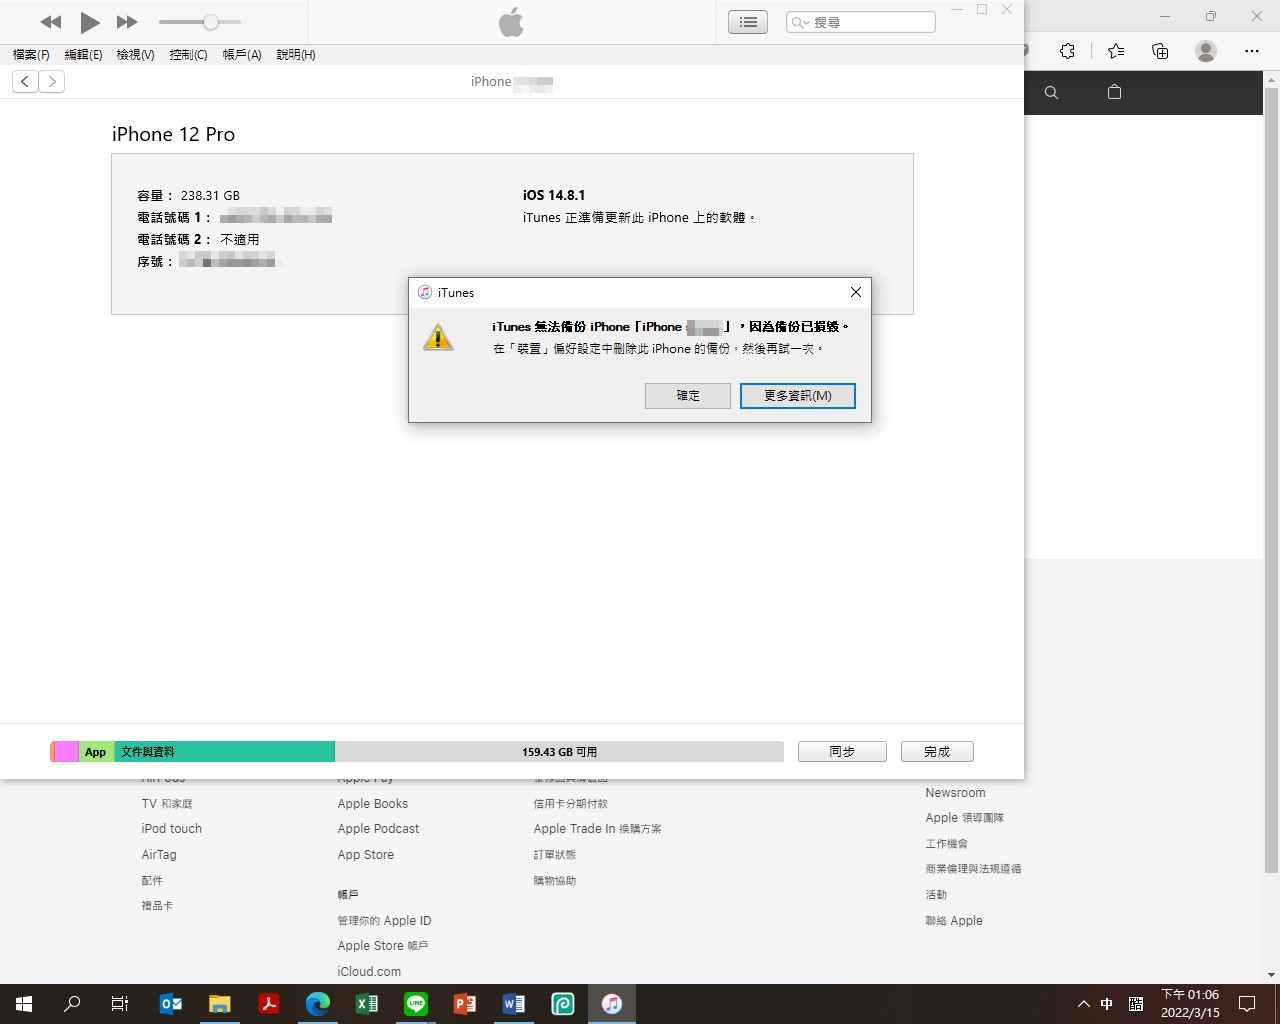
Task: Open the Newsroom footer link
Action: (x=955, y=793)
